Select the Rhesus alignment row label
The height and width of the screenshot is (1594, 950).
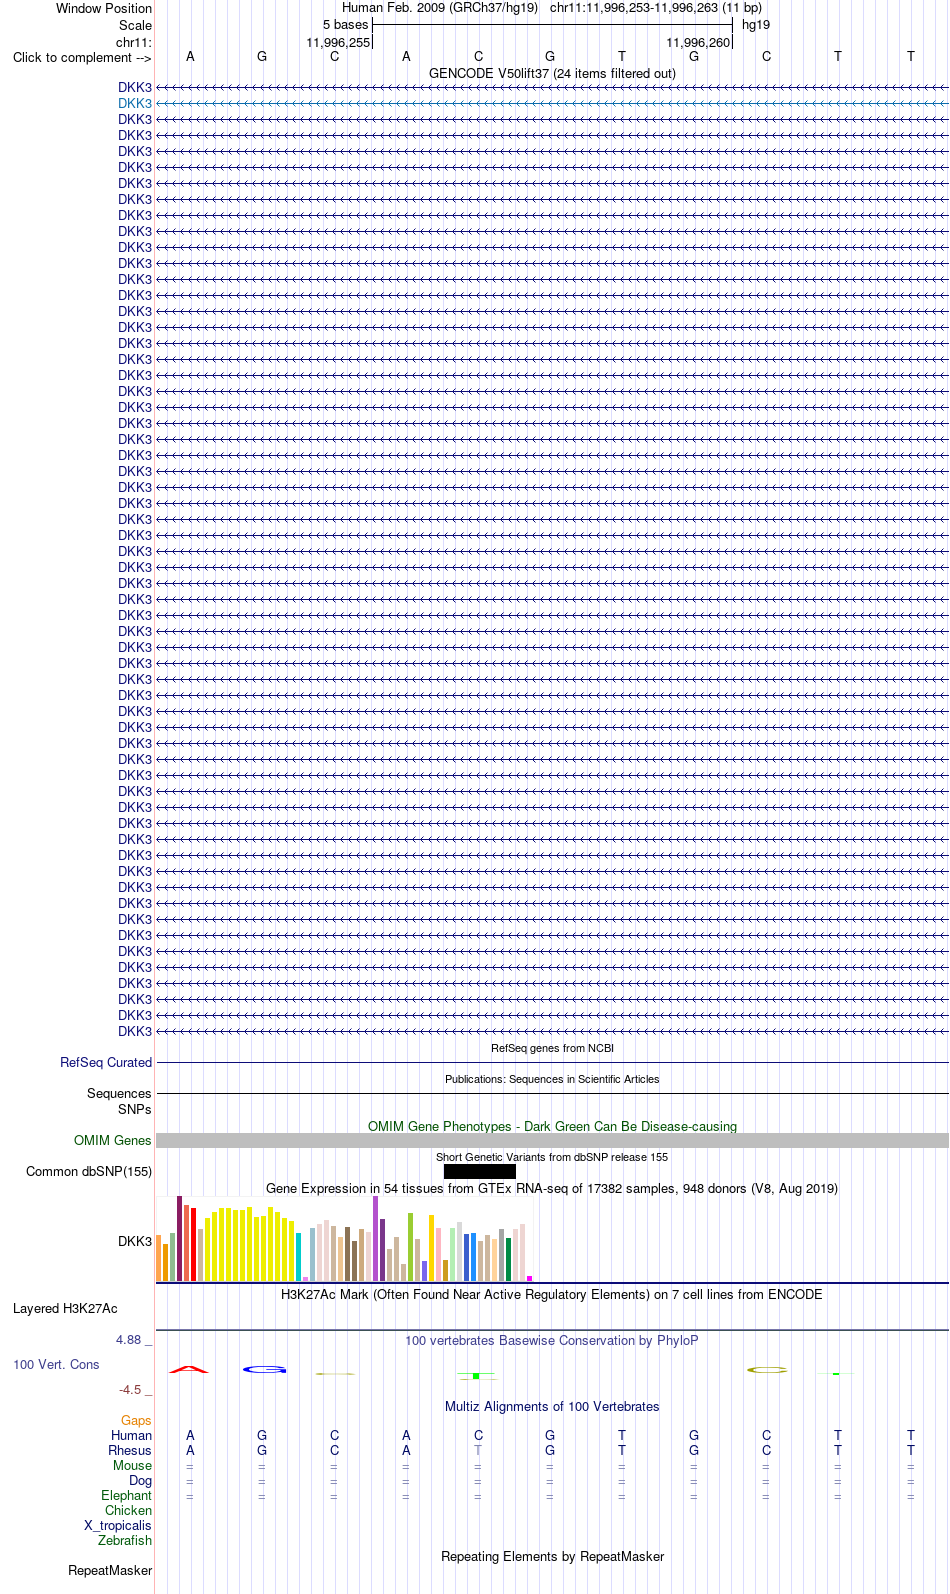click(130, 1450)
